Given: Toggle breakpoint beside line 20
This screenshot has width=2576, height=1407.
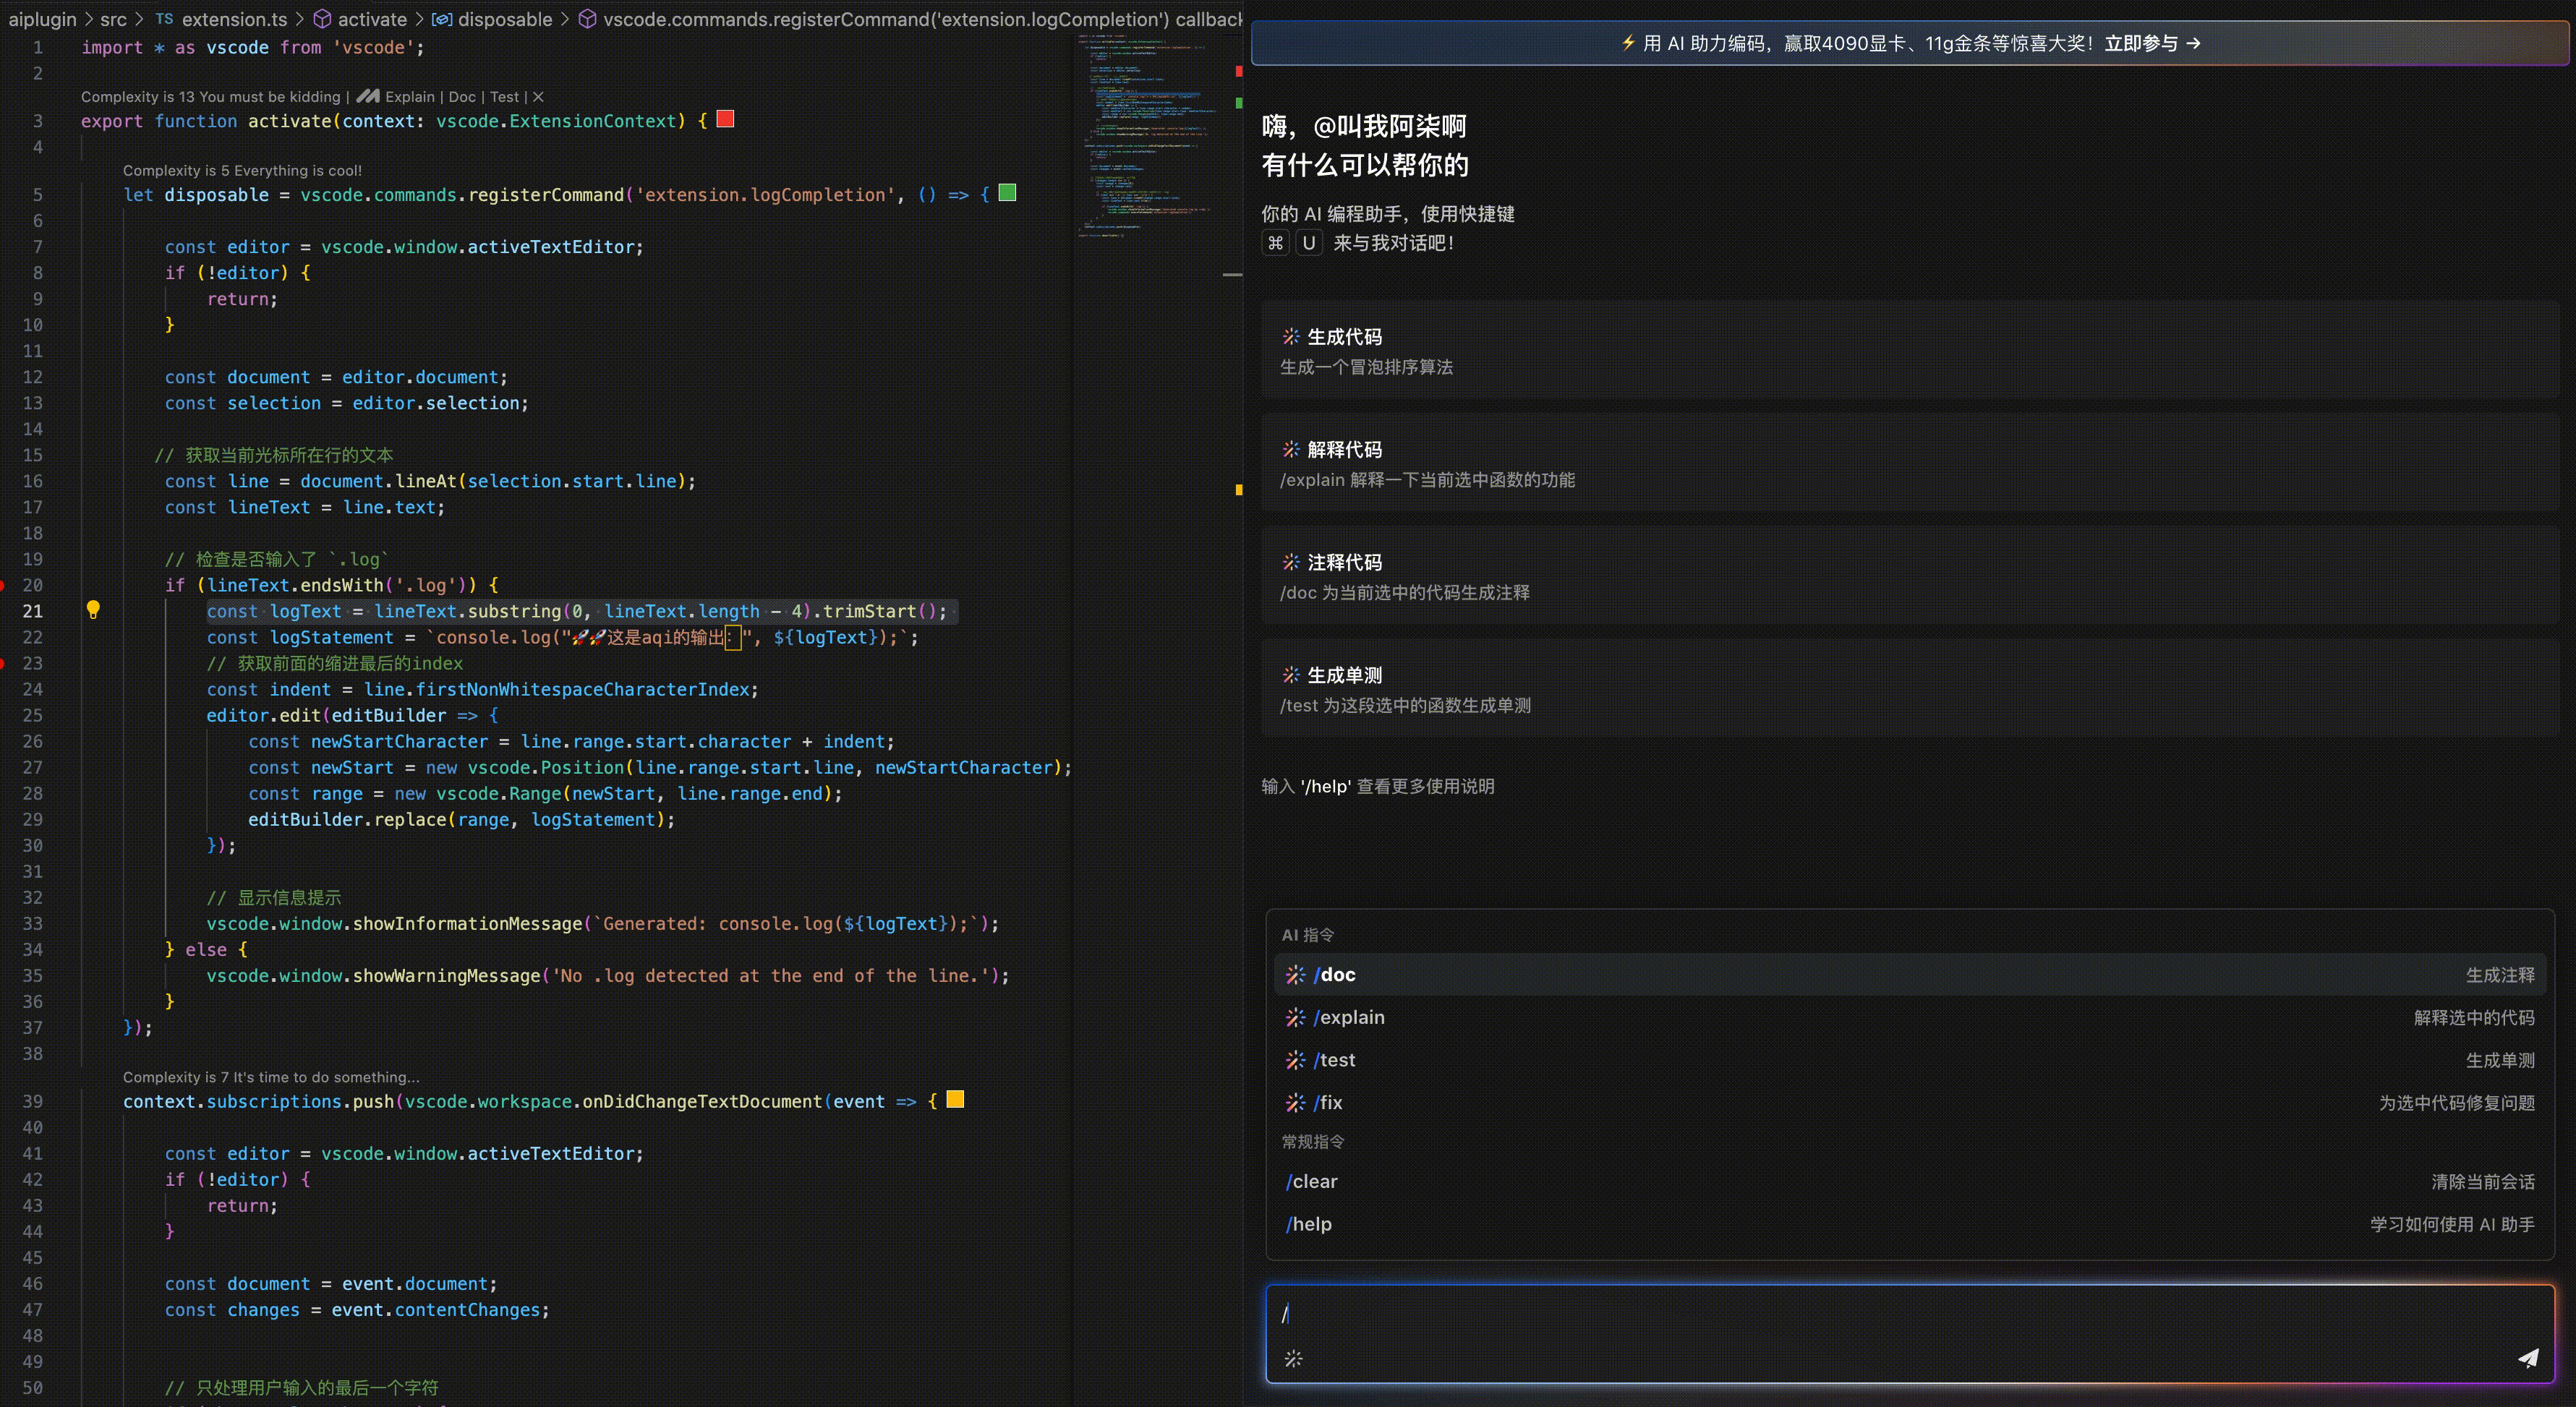Looking at the screenshot, I should point(3,585).
